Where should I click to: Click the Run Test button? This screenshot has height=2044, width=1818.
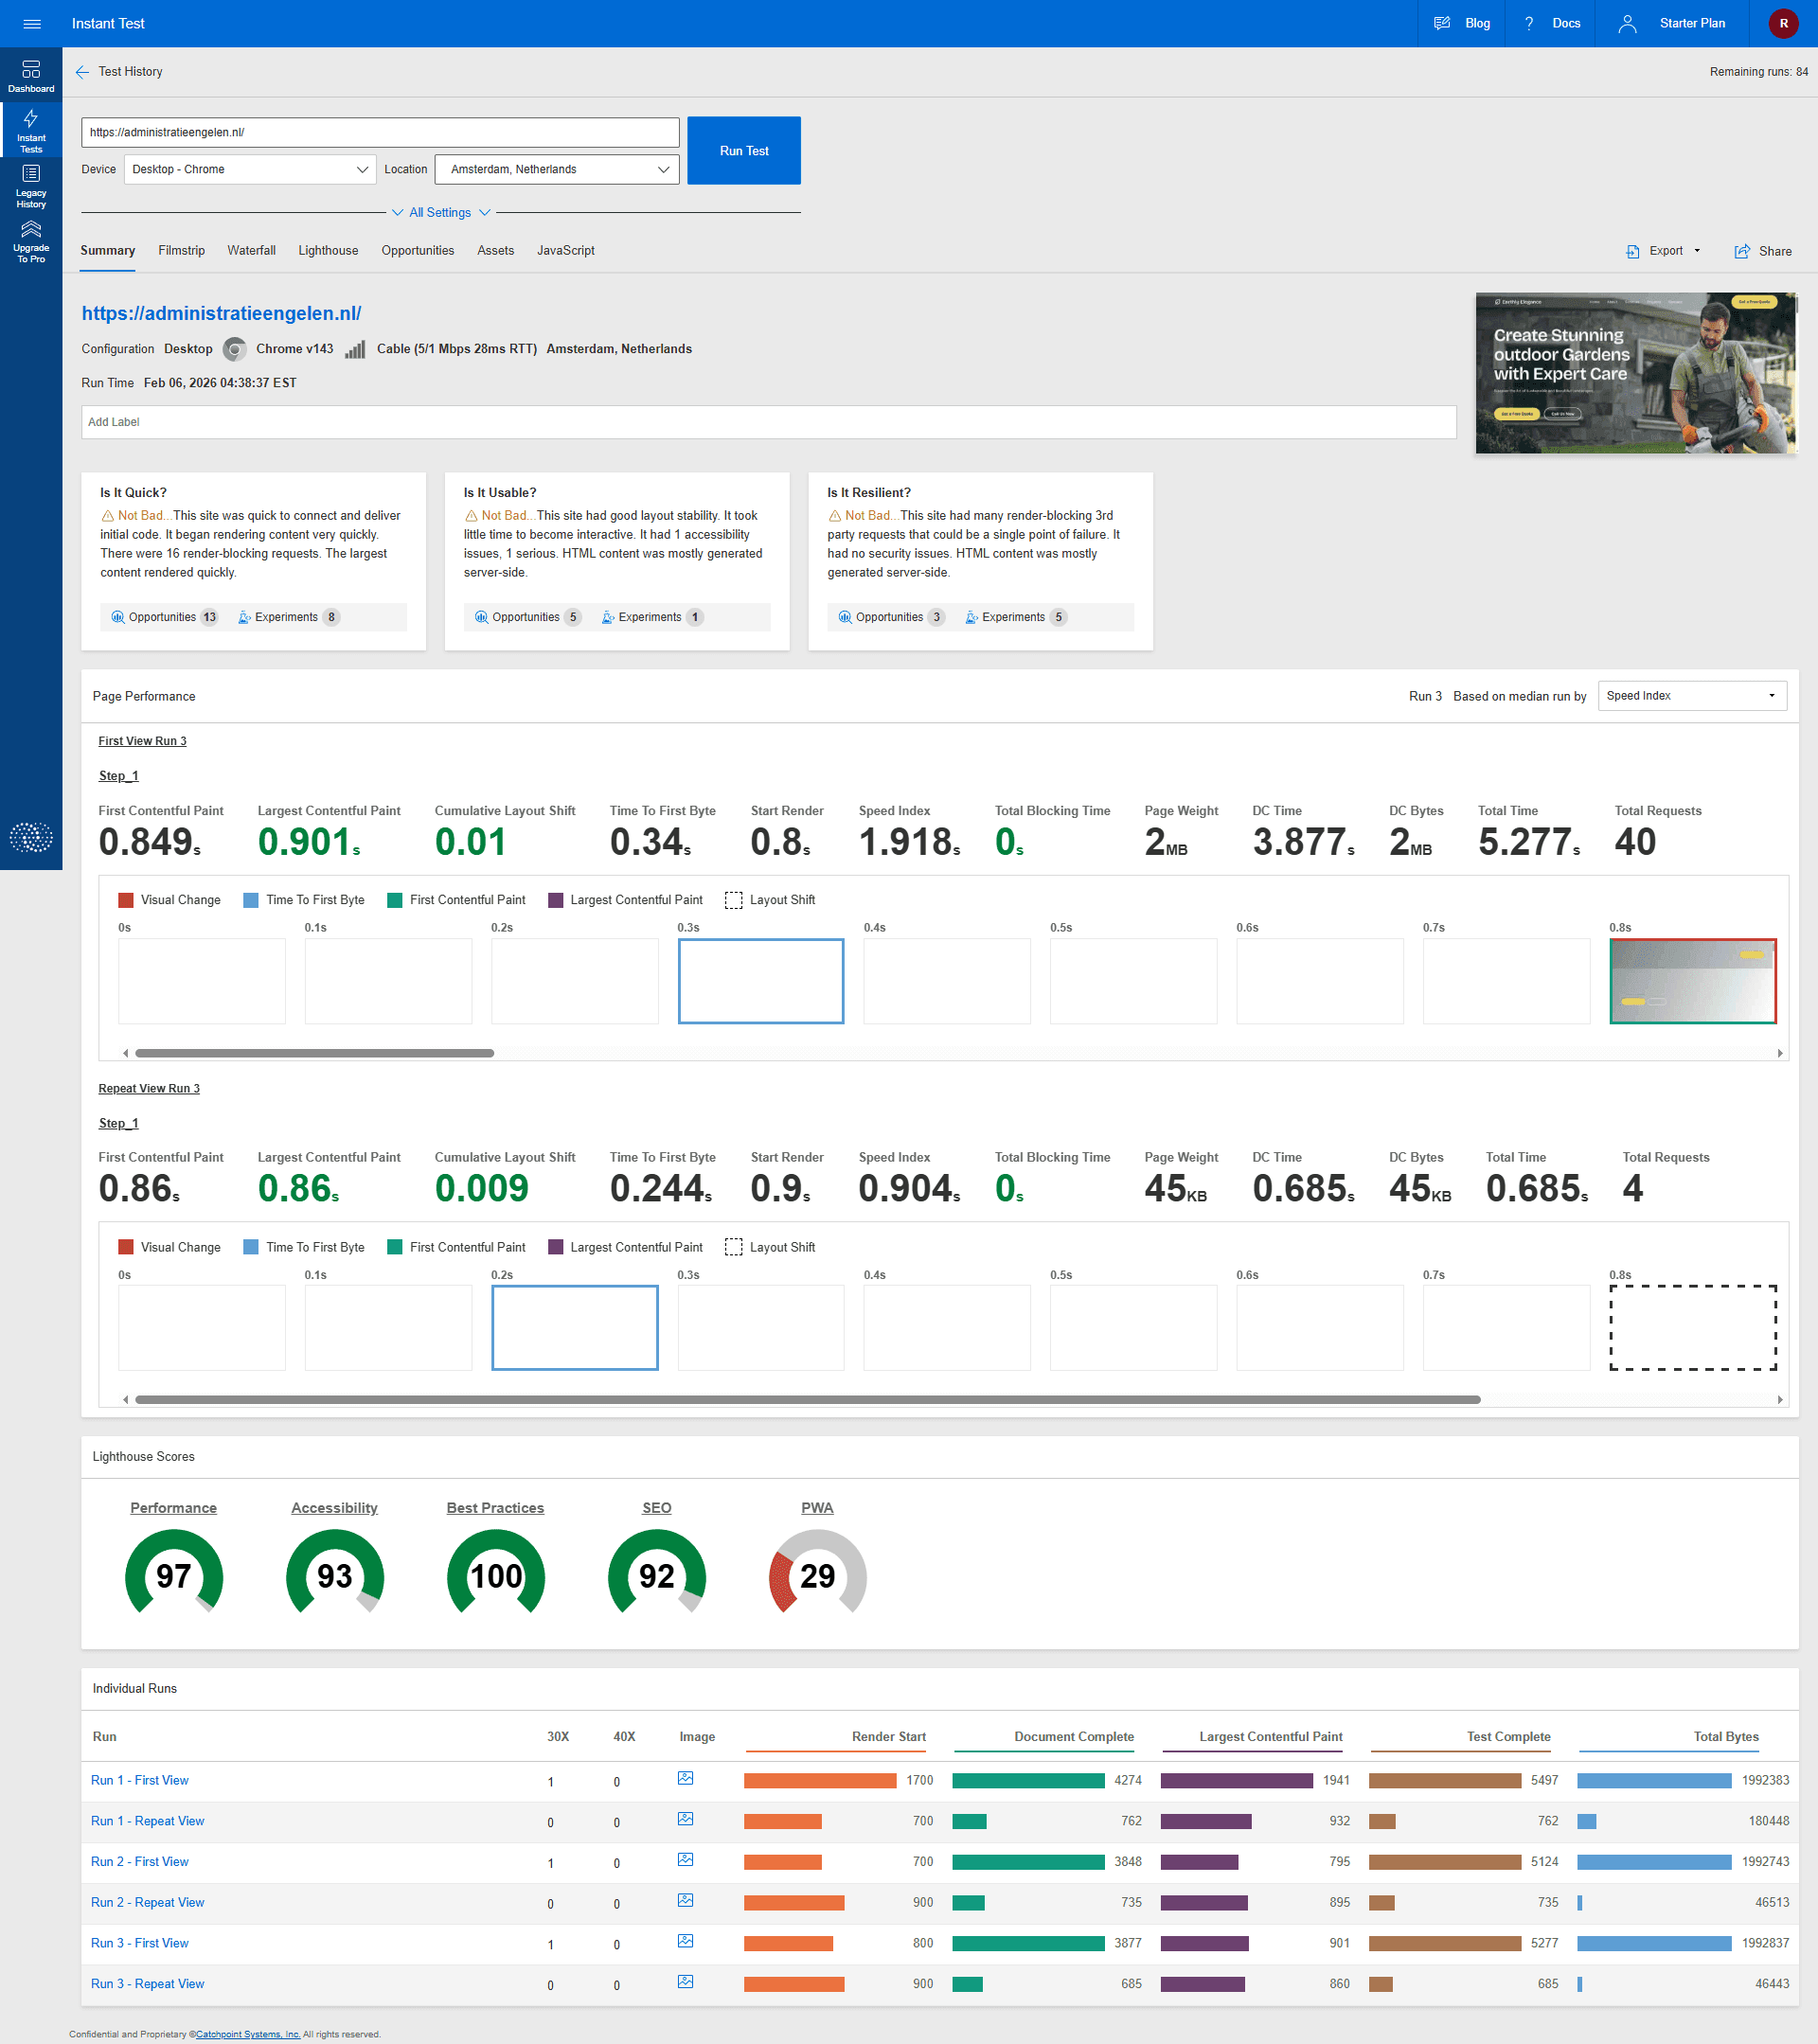(744, 151)
